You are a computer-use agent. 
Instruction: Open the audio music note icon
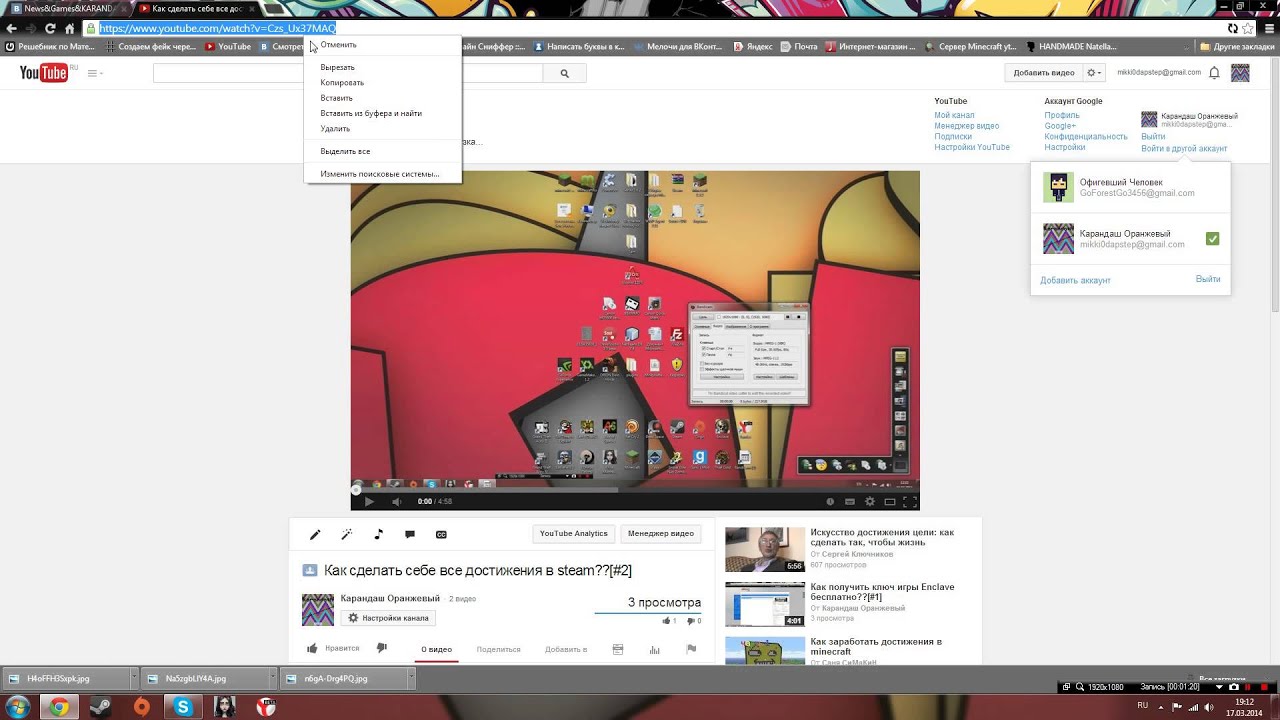[378, 535]
